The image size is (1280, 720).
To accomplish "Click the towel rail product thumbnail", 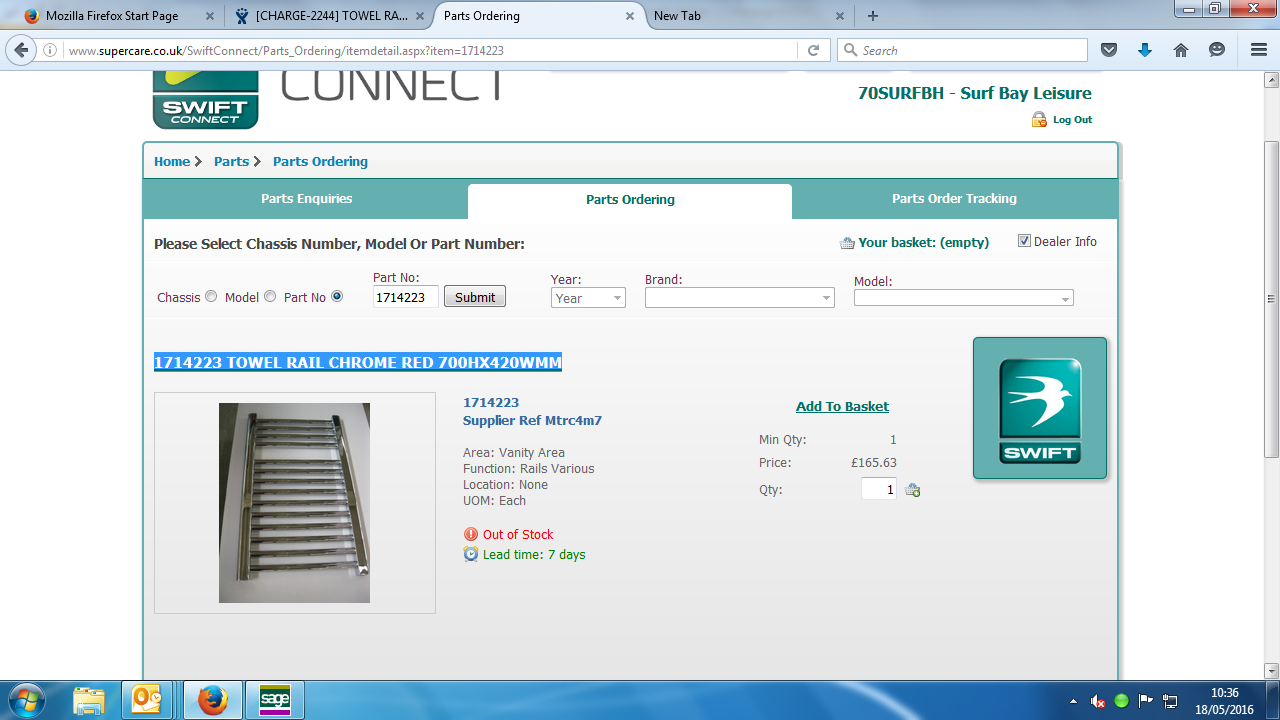I will (x=294, y=503).
